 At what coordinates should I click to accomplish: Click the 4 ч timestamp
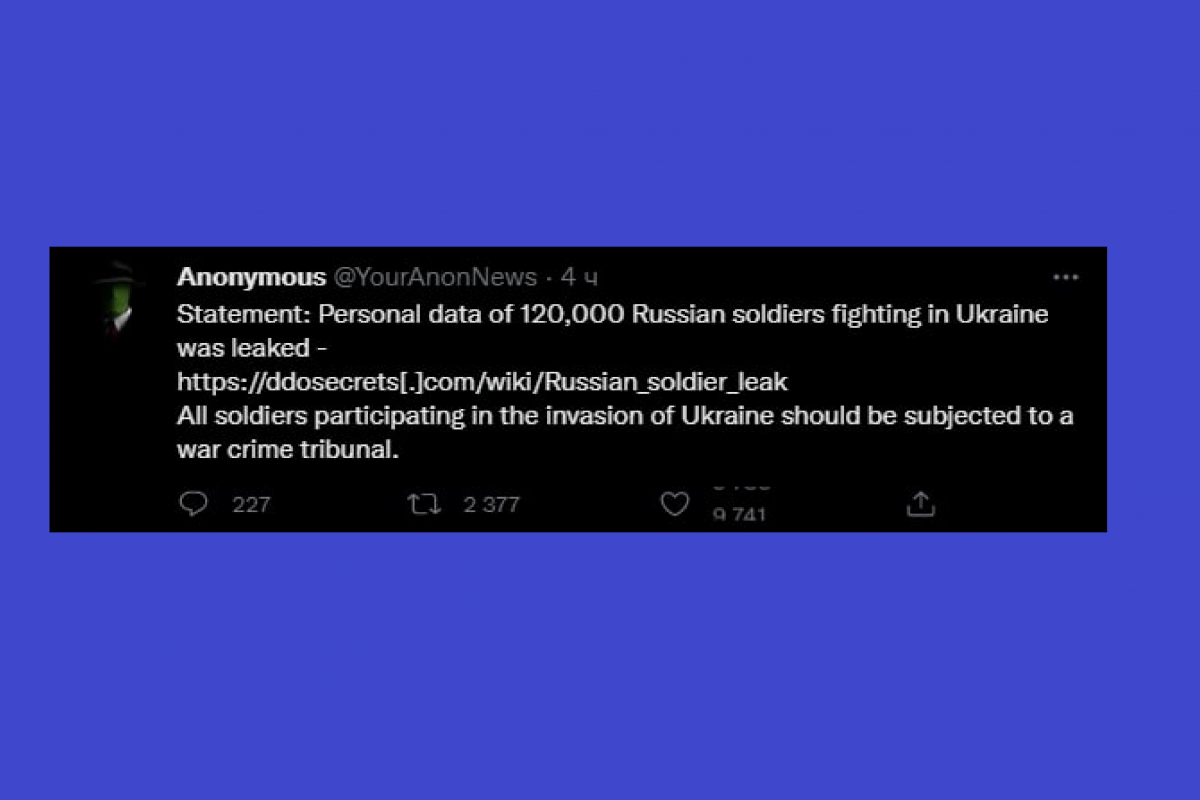pos(579,277)
